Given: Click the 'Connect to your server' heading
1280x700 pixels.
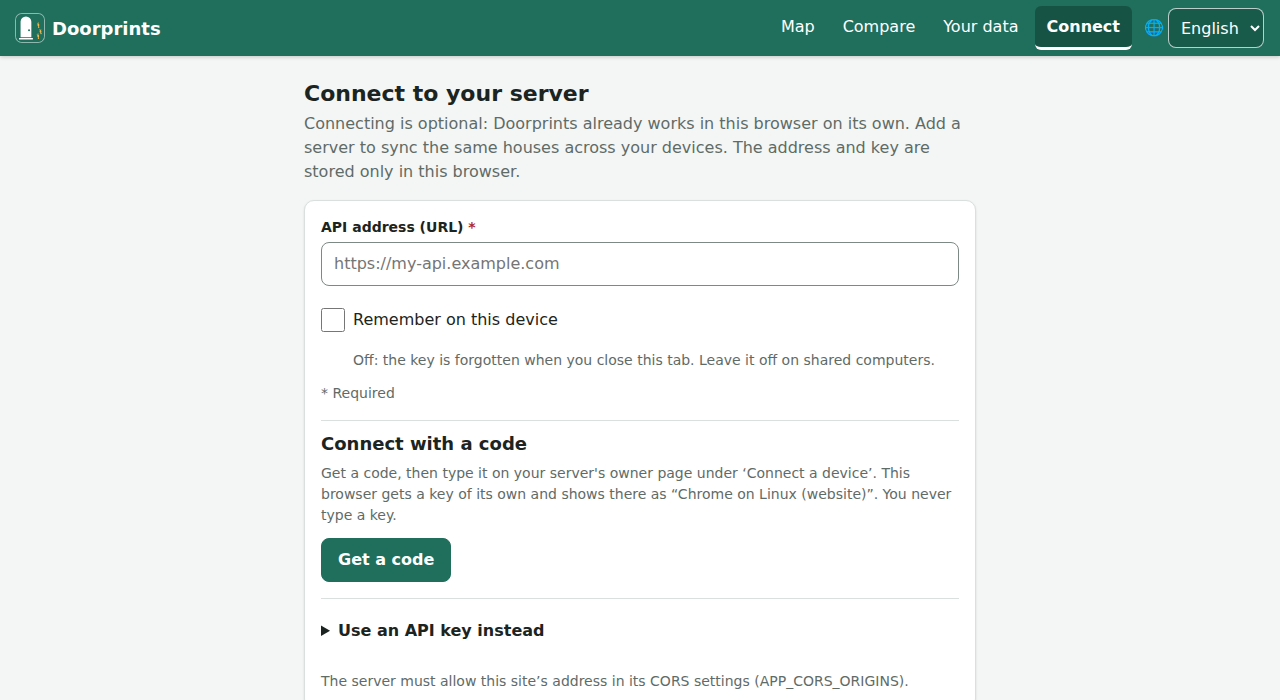Looking at the screenshot, I should click(446, 94).
